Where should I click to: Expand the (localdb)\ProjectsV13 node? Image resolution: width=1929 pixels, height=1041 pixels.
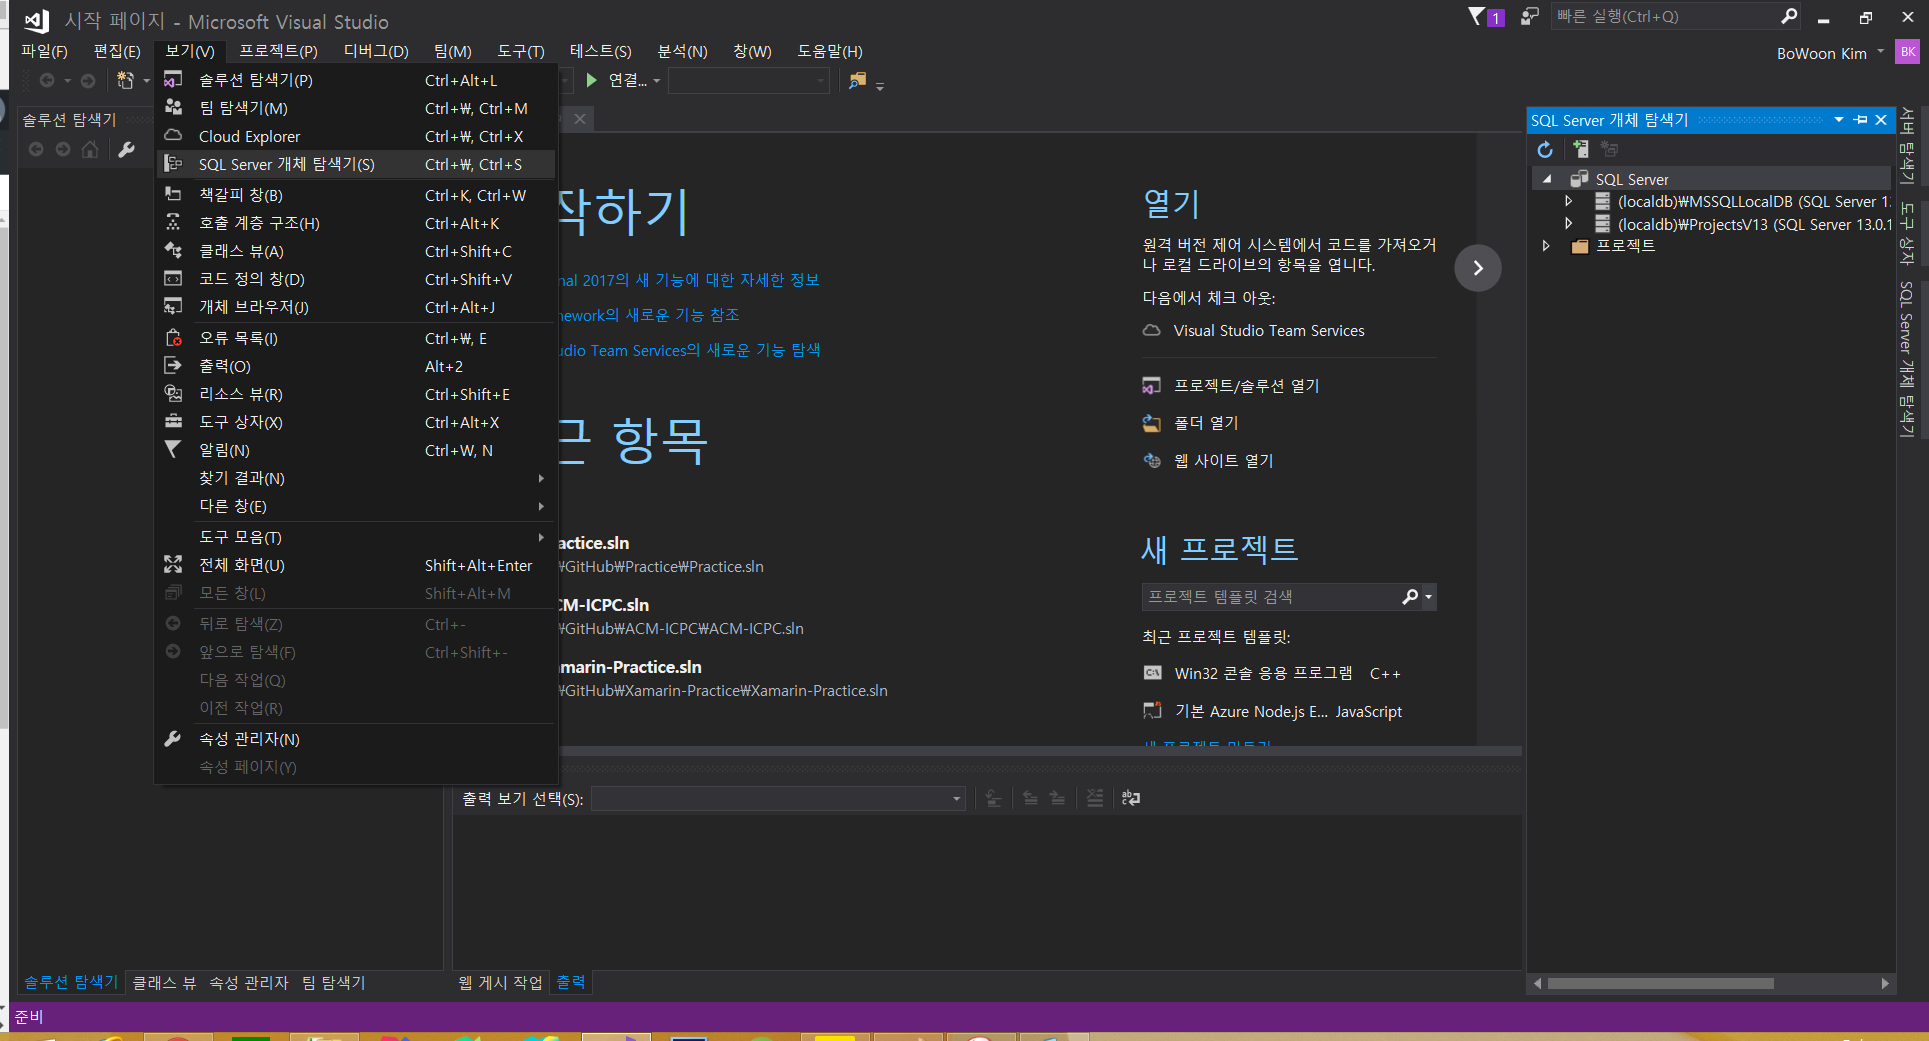tap(1568, 224)
